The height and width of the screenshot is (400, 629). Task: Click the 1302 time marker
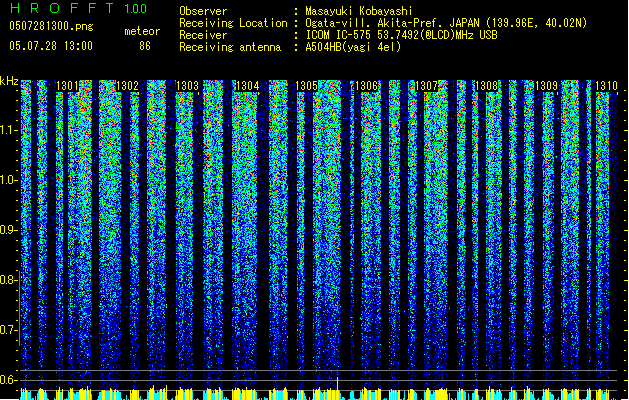click(x=127, y=86)
